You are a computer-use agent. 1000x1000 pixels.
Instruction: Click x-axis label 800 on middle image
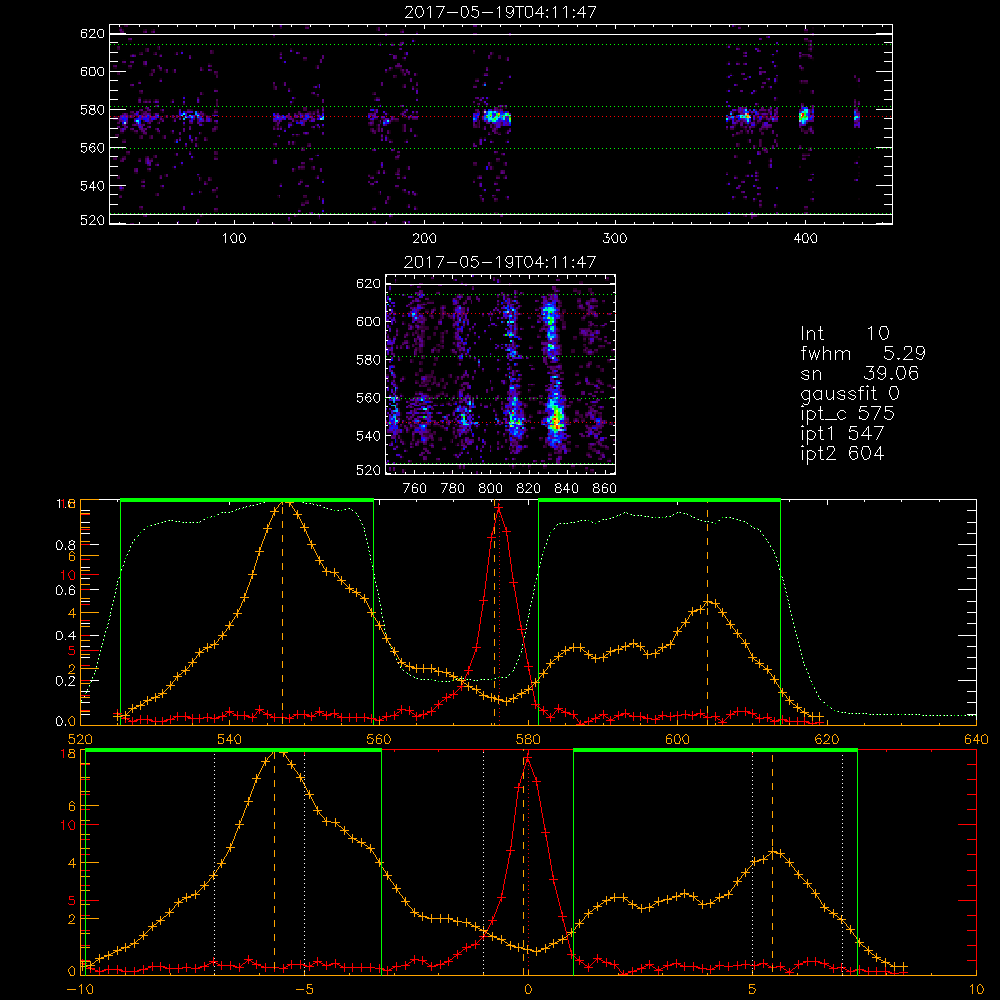[490, 489]
